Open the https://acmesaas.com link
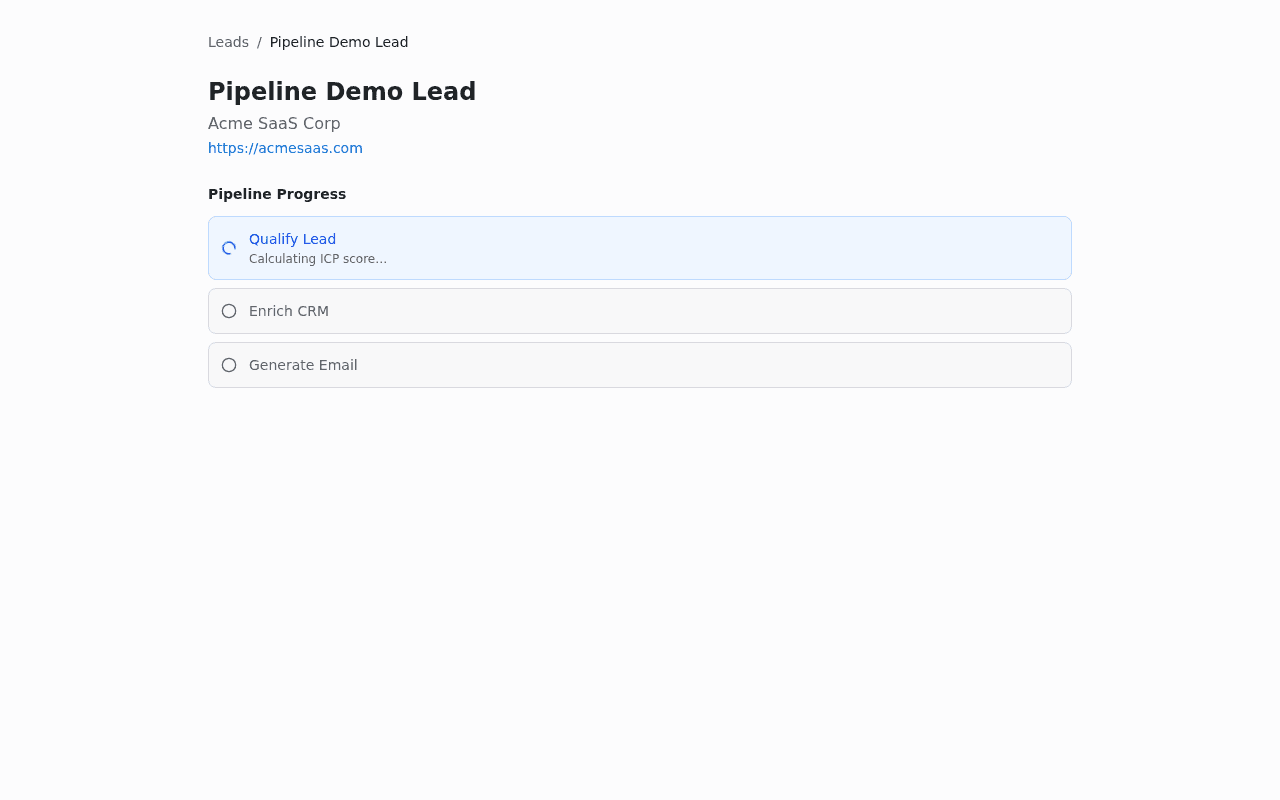Viewport: 1280px width, 800px height. (x=285, y=147)
